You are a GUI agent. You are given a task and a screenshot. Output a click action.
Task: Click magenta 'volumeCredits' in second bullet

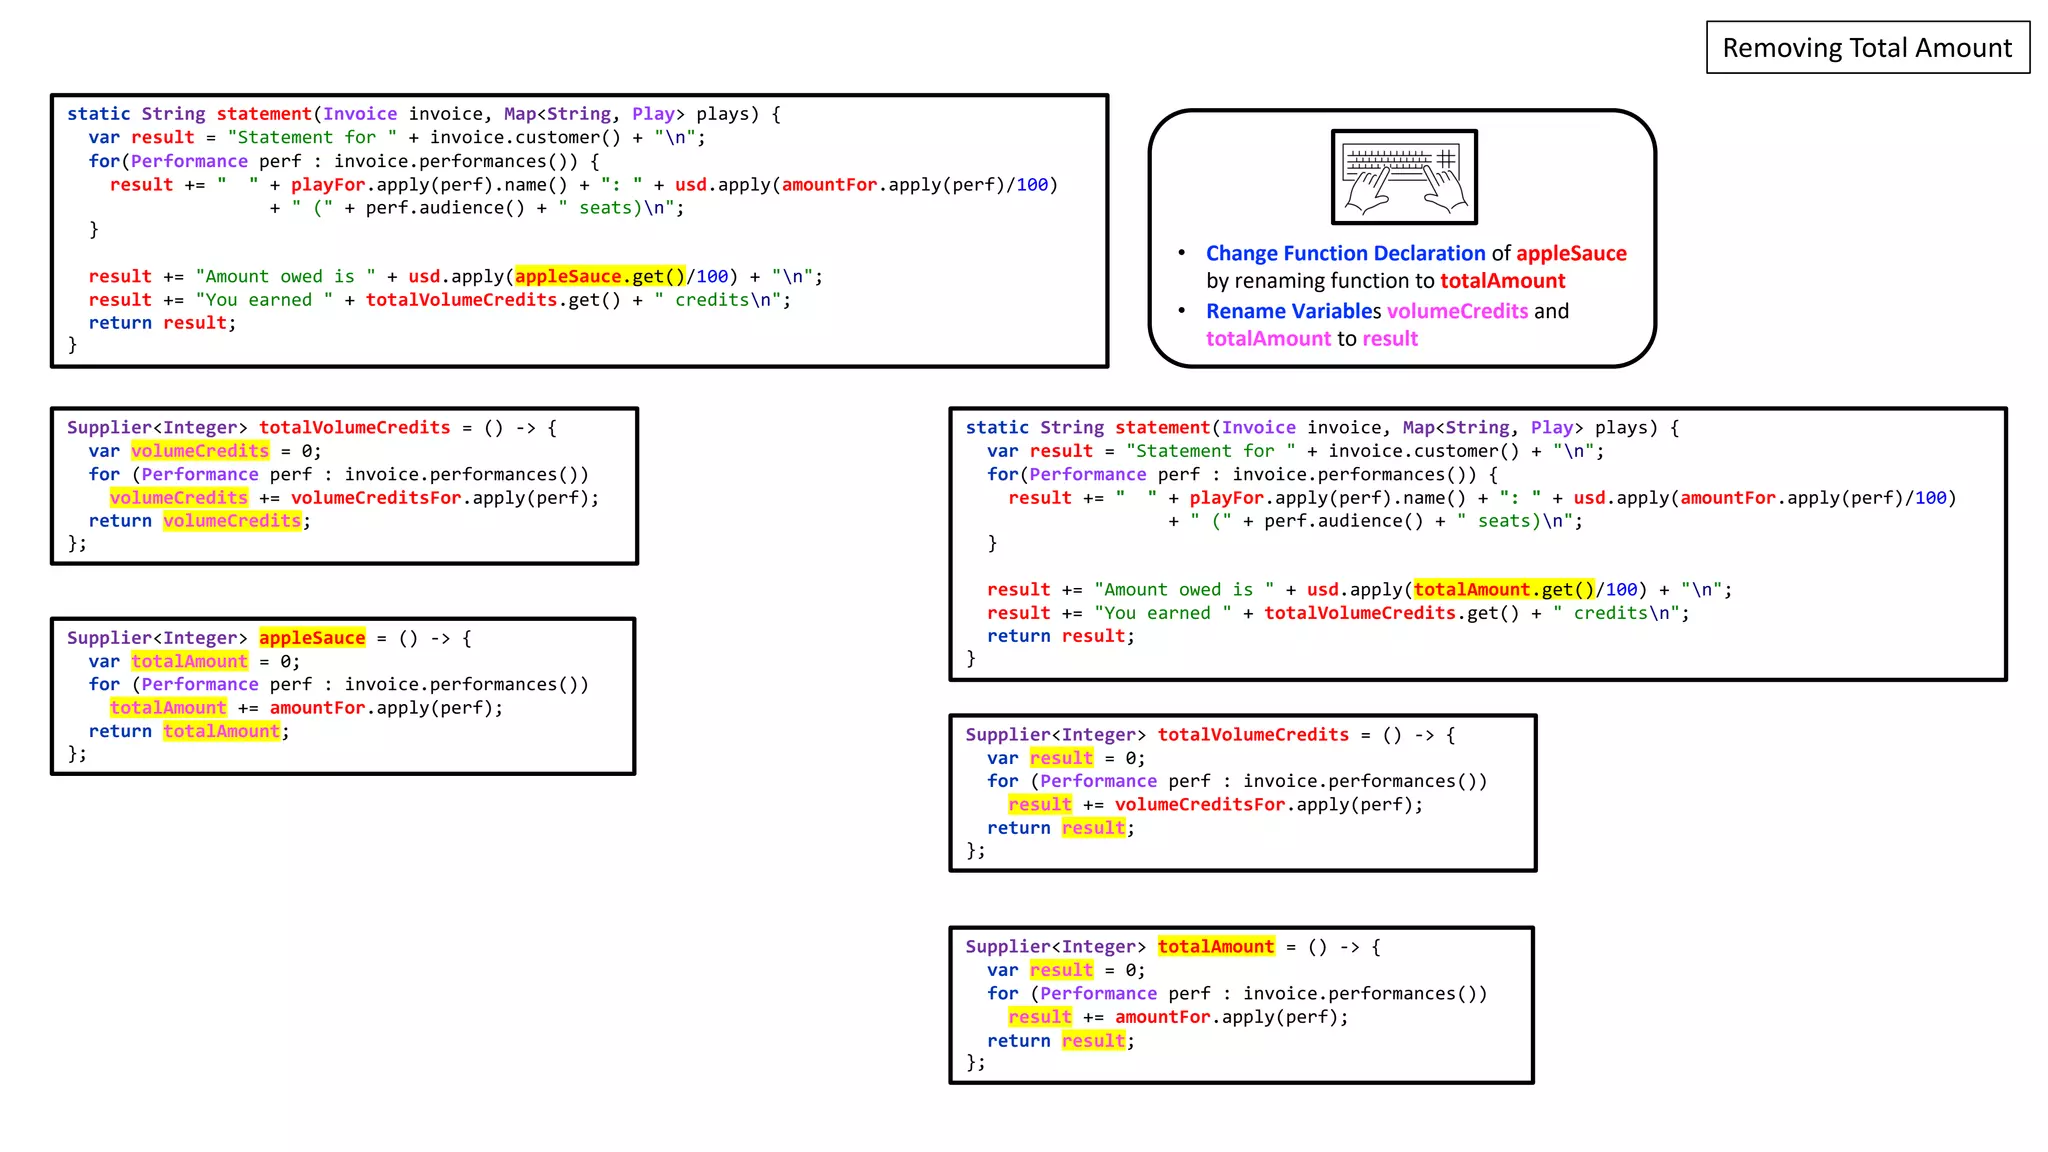[x=1457, y=312]
